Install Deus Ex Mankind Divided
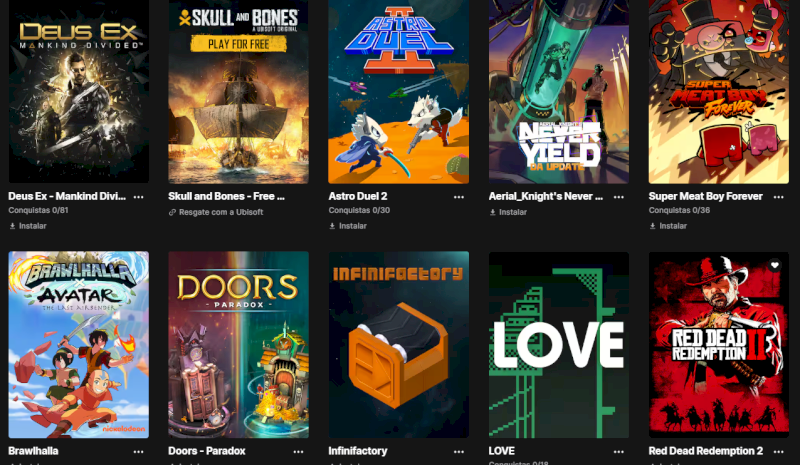Screen dimensions: 800x465 coord(28,226)
